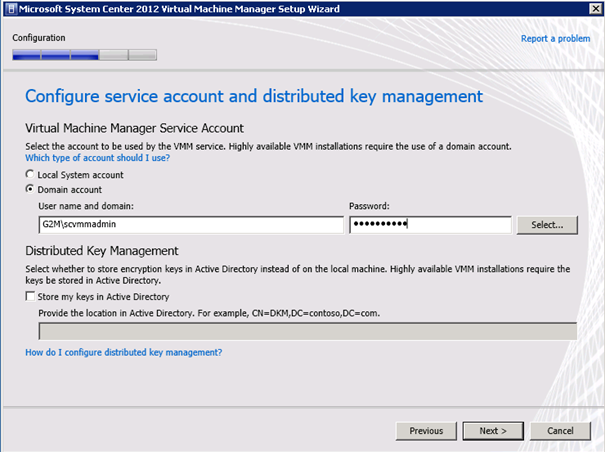
Task: Click the page heading 'Configure service account and distributed key management'
Action: 254,96
